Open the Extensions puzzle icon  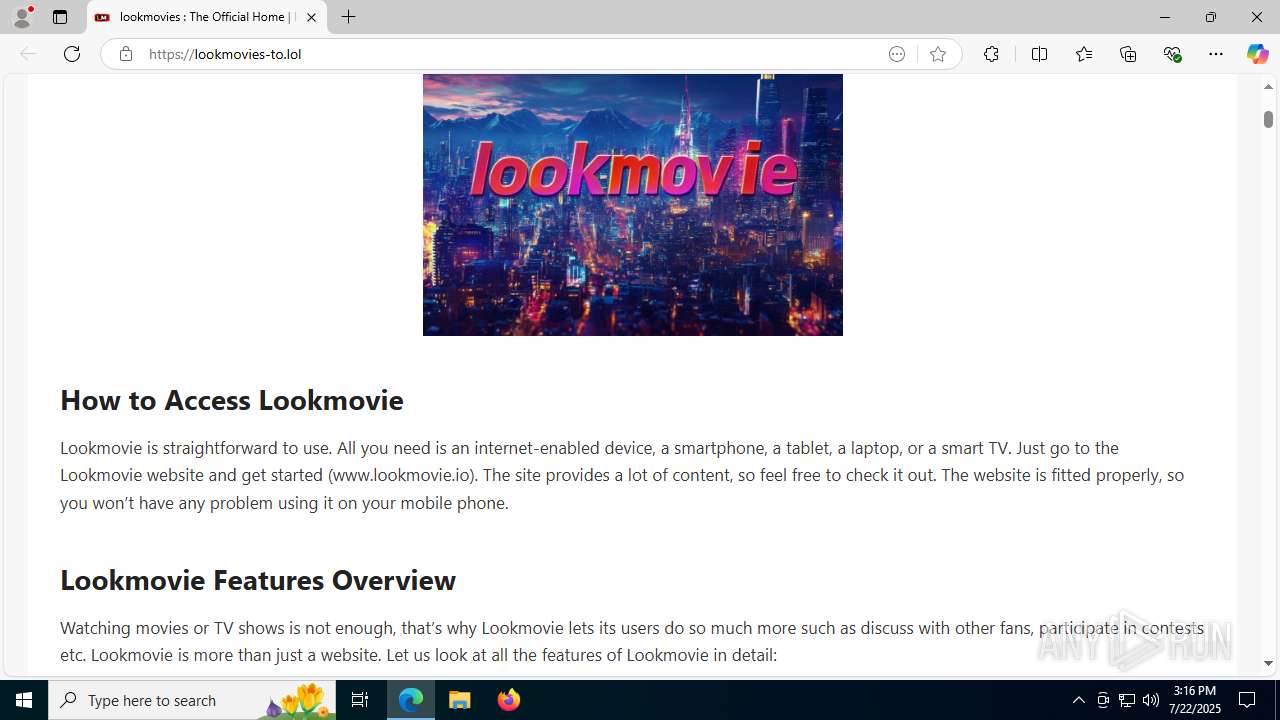991,54
